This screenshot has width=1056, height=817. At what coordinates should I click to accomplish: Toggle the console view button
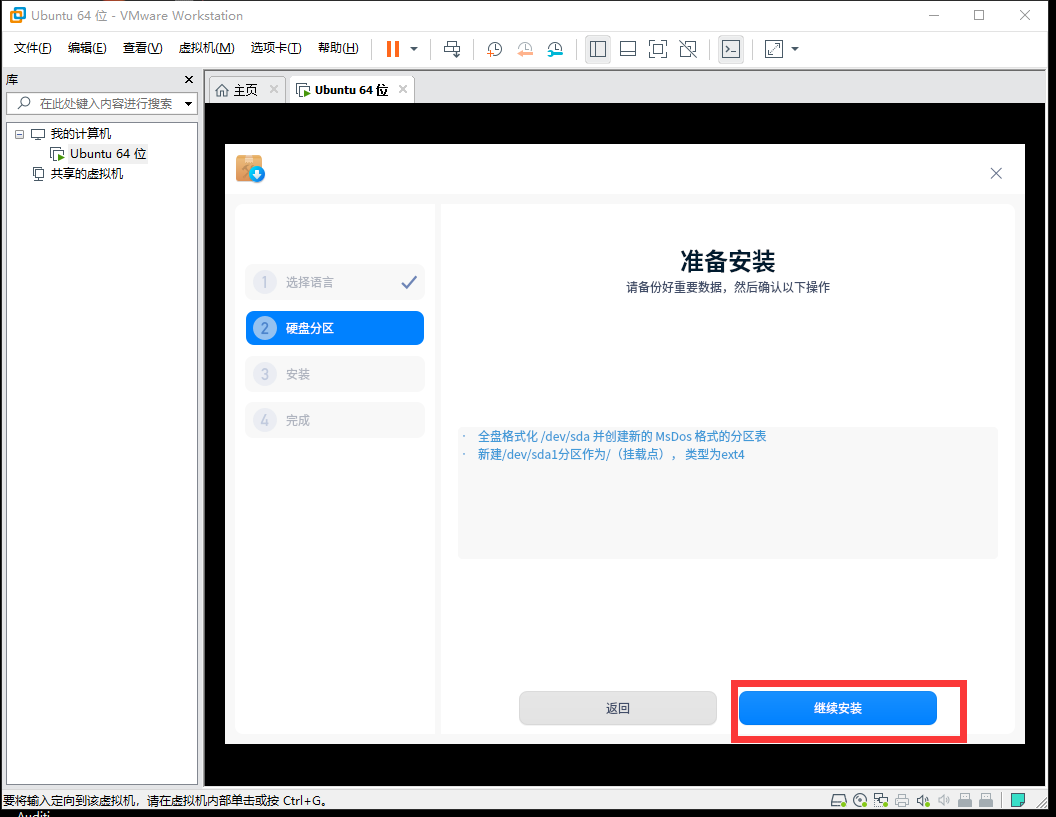tap(731, 48)
